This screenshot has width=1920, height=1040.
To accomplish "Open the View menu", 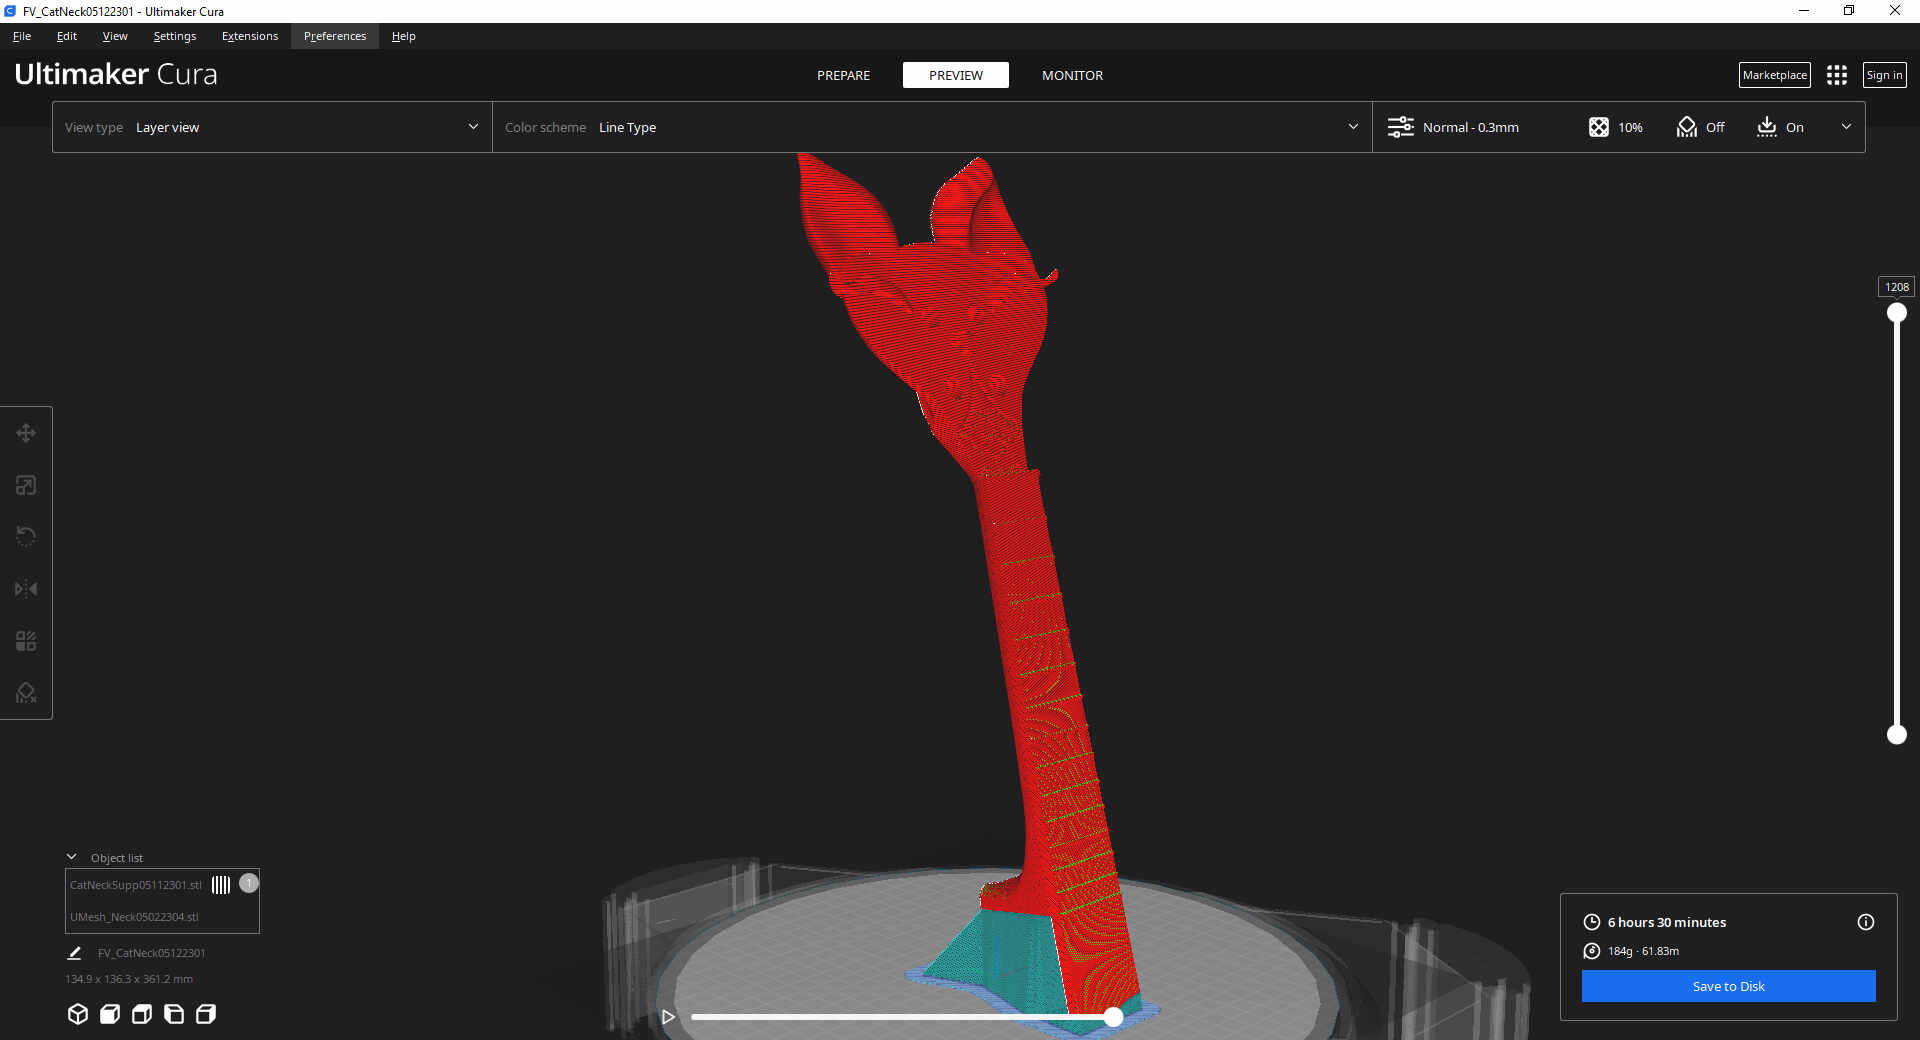I will pyautogui.click(x=115, y=36).
